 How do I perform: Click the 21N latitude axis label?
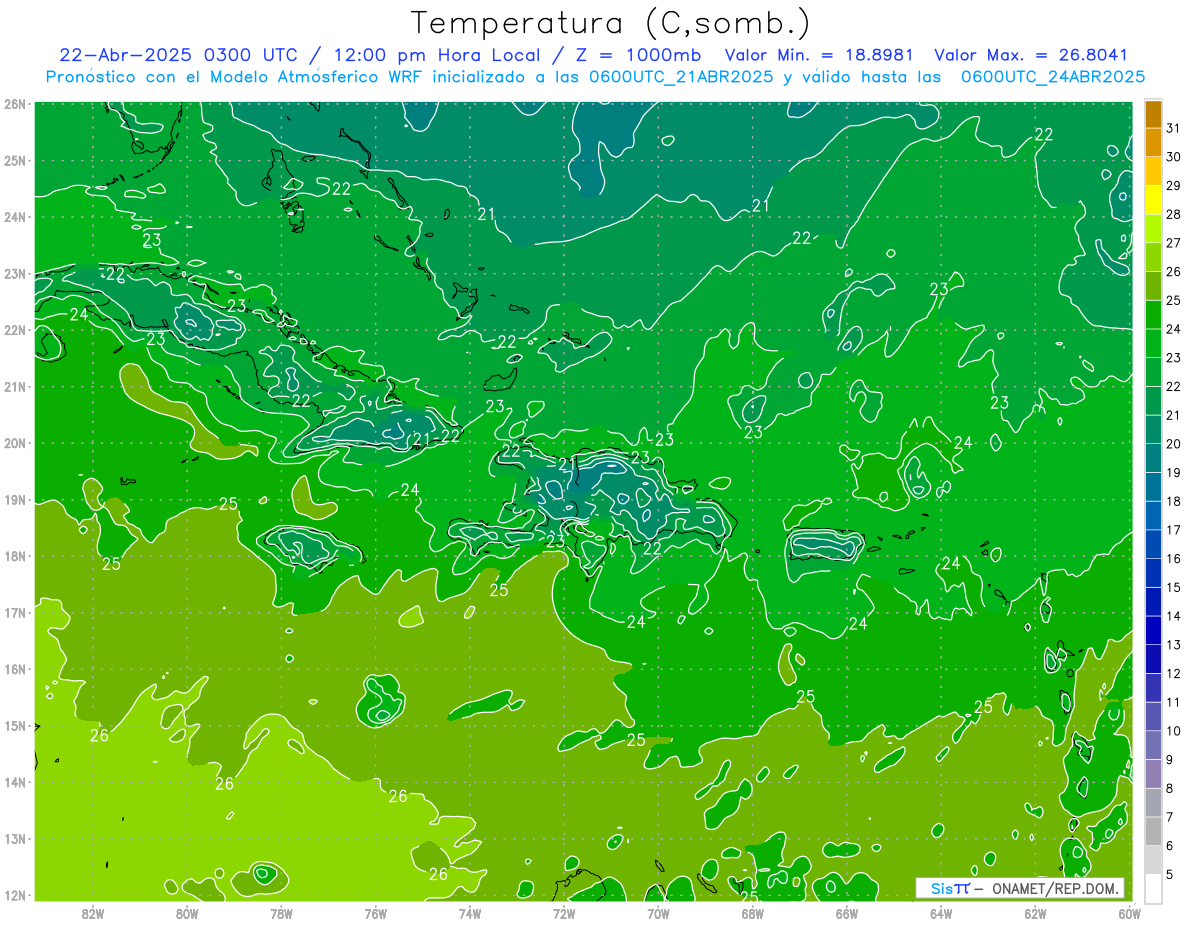point(15,386)
